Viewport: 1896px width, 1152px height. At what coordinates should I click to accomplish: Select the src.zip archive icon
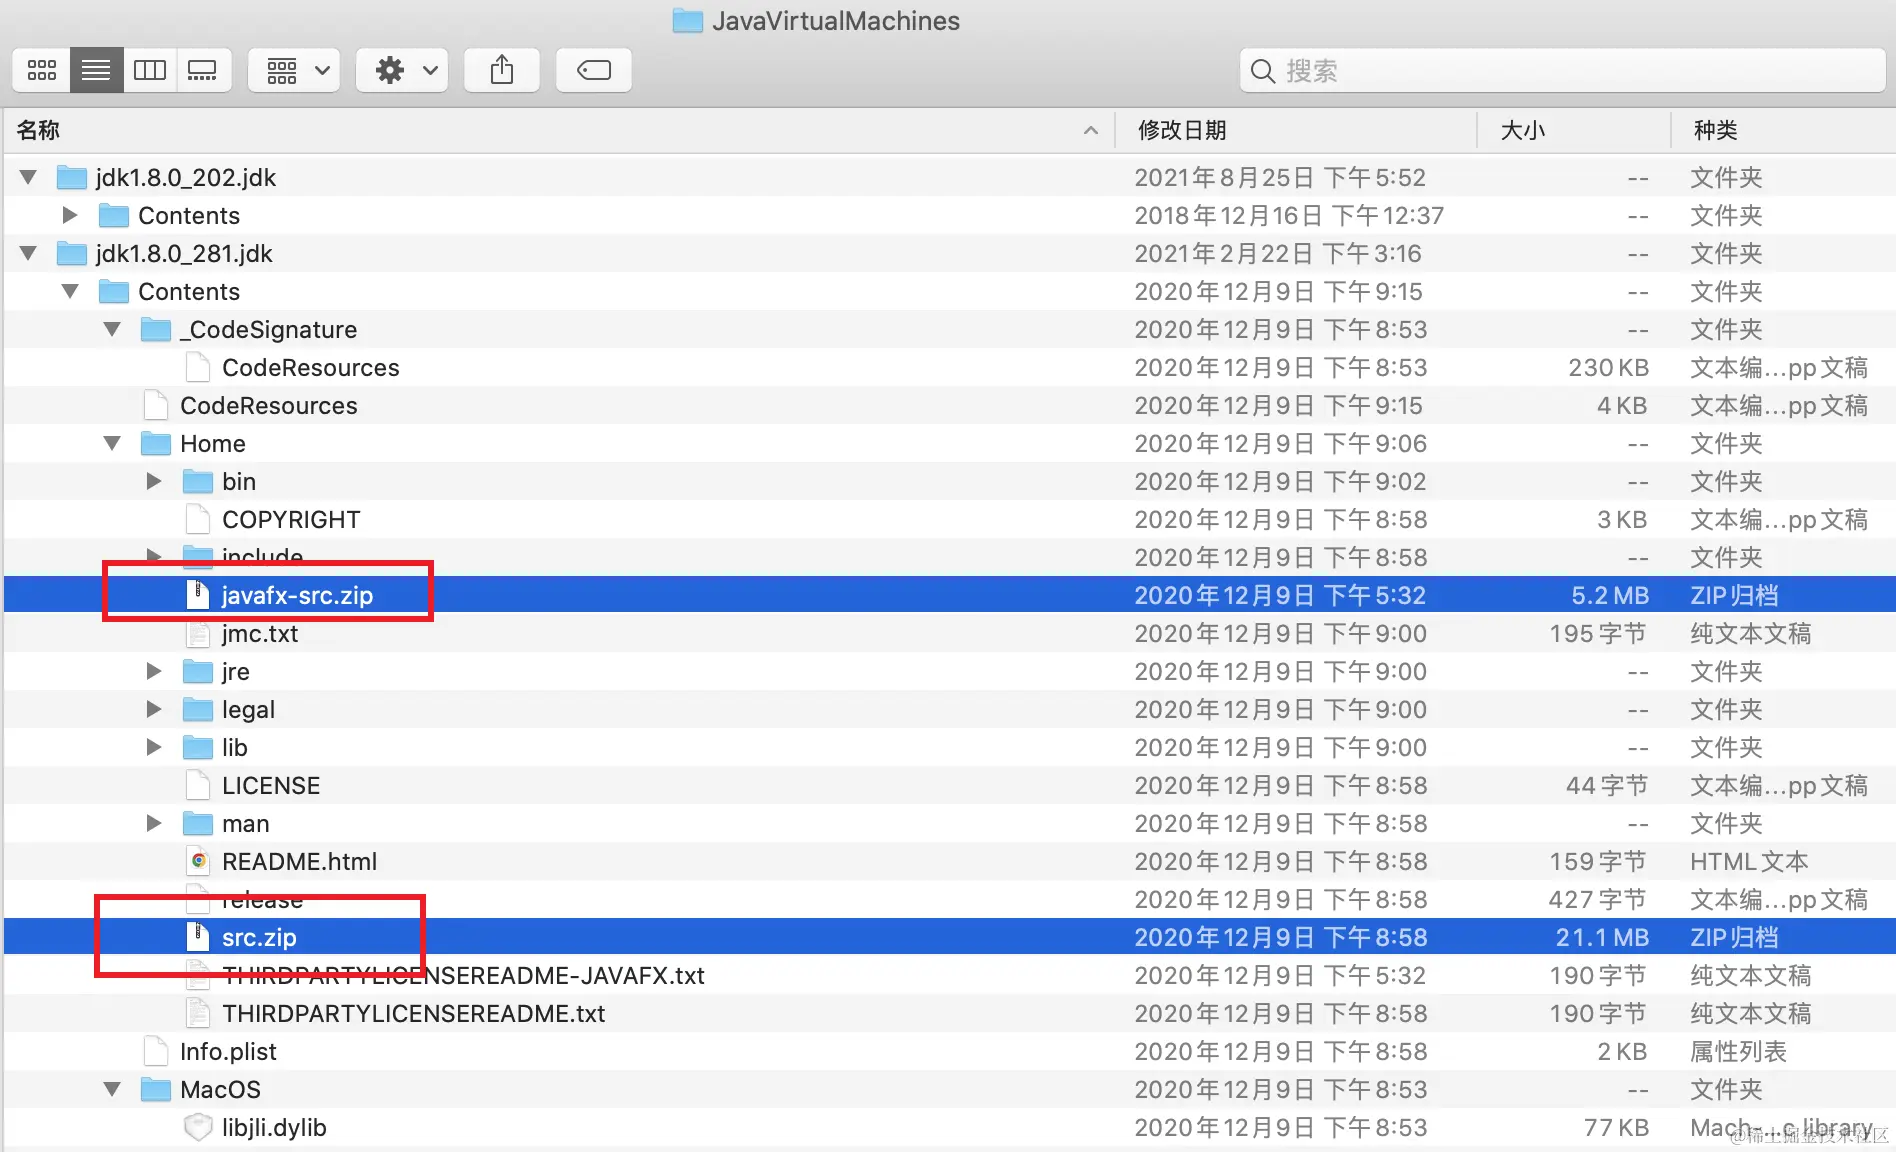(198, 937)
